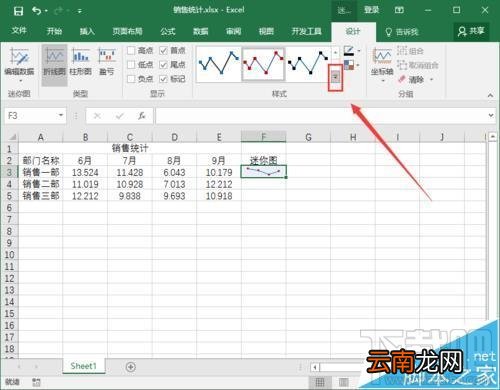Save the workbook with the floppy disk icon
The image size is (500, 390).
point(18,11)
